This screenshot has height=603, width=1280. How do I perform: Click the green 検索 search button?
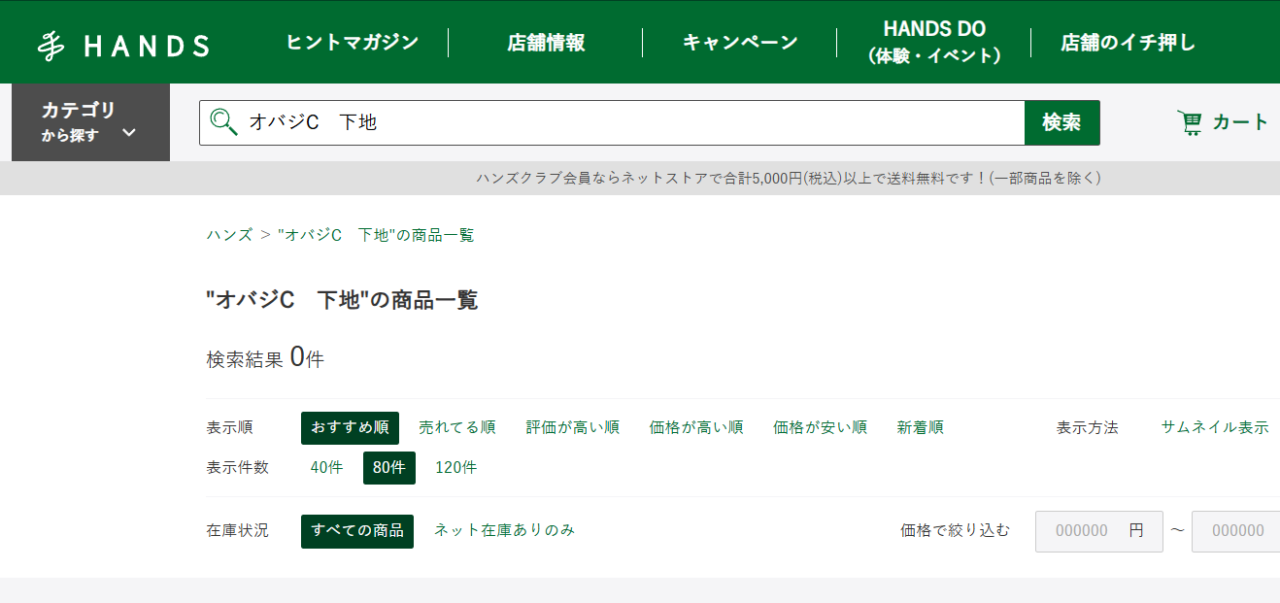coord(1062,123)
